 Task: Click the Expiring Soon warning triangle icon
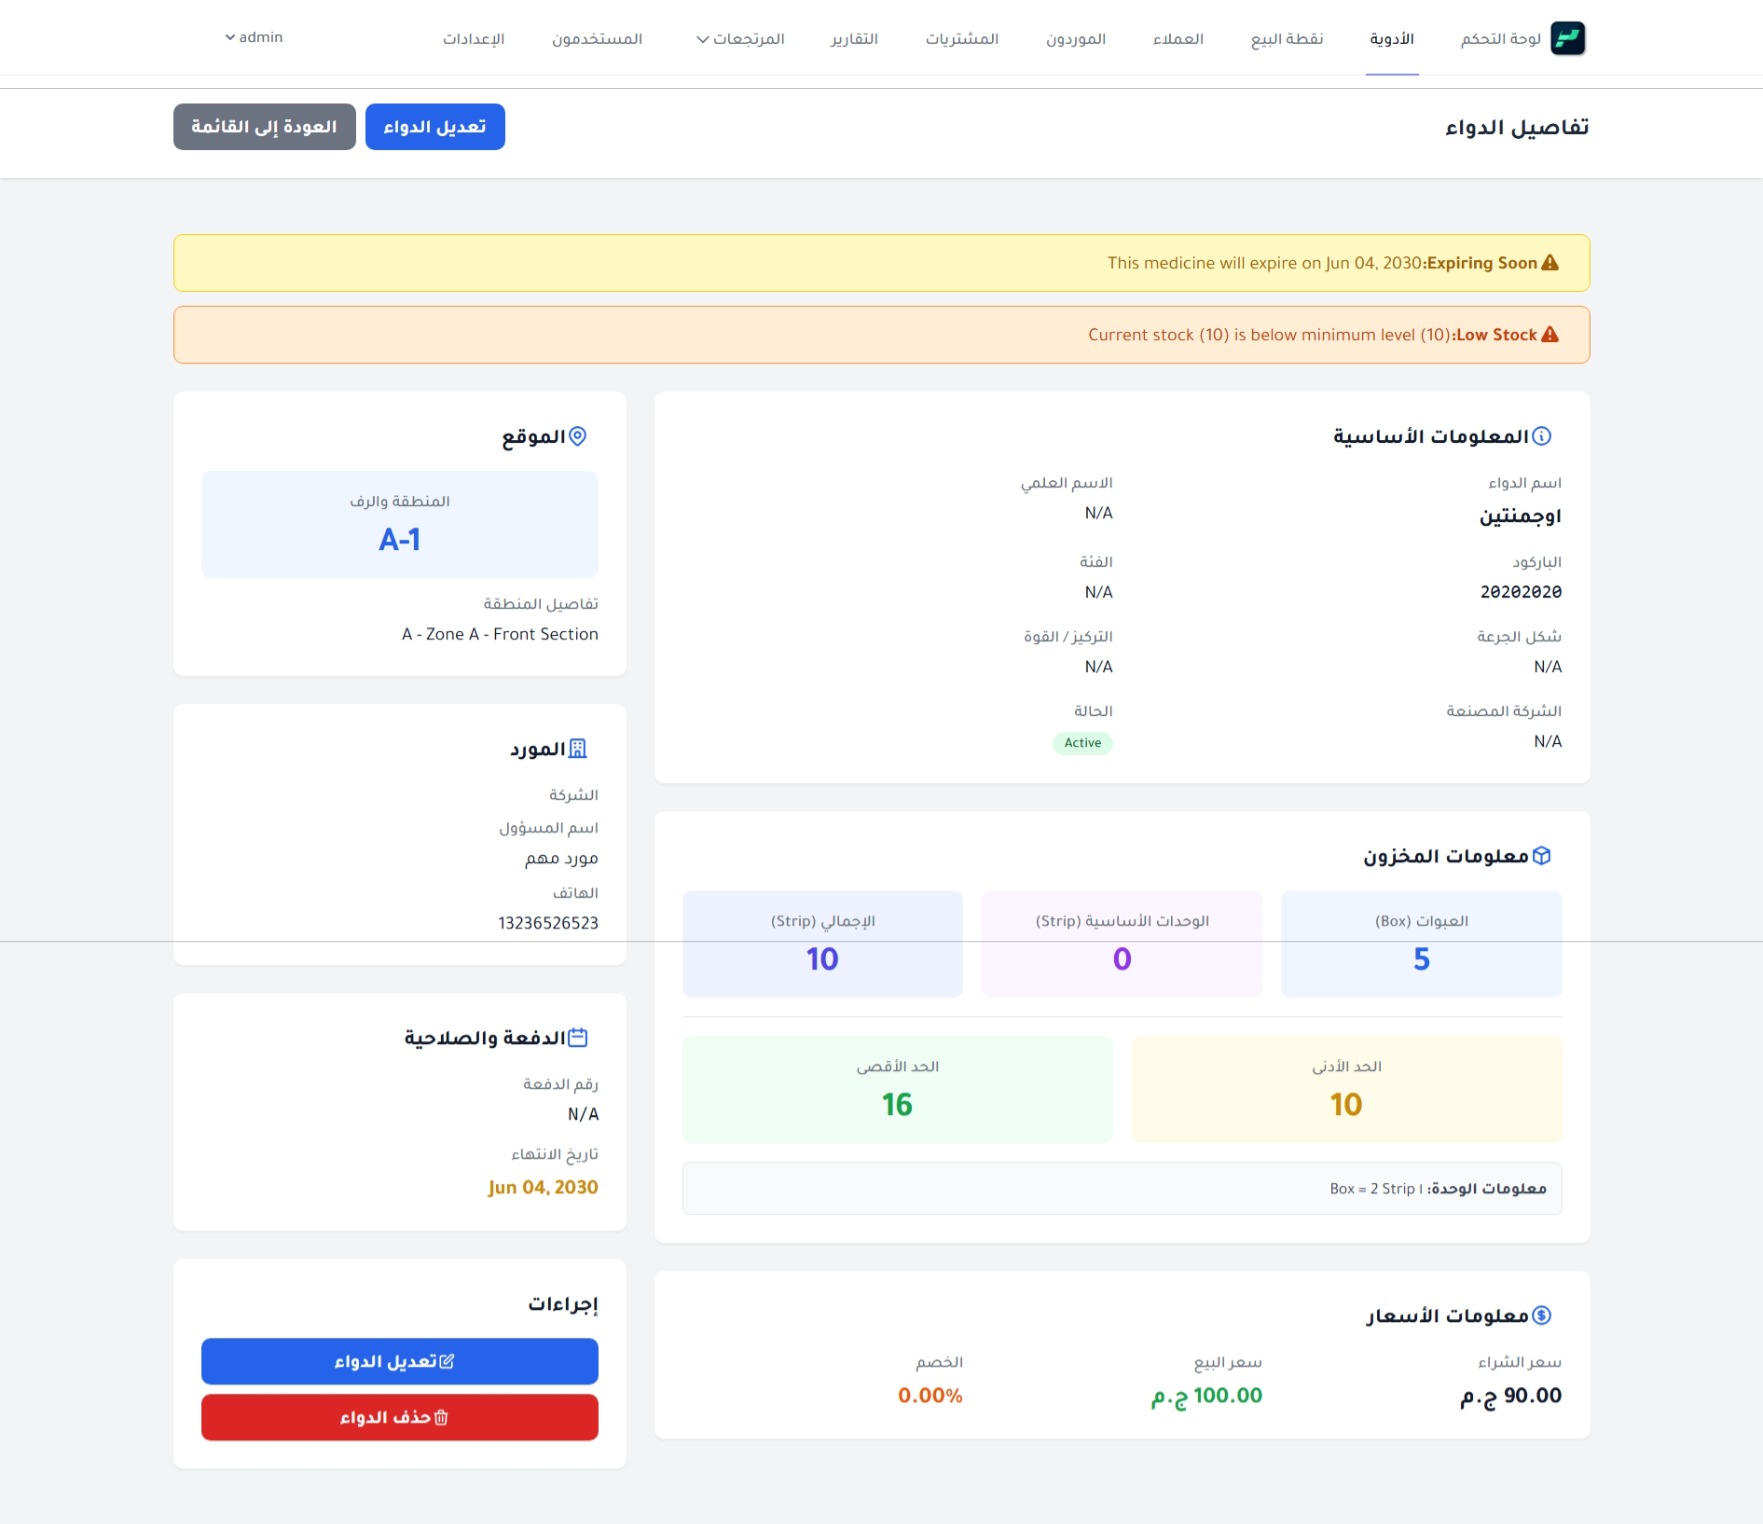pos(1550,263)
